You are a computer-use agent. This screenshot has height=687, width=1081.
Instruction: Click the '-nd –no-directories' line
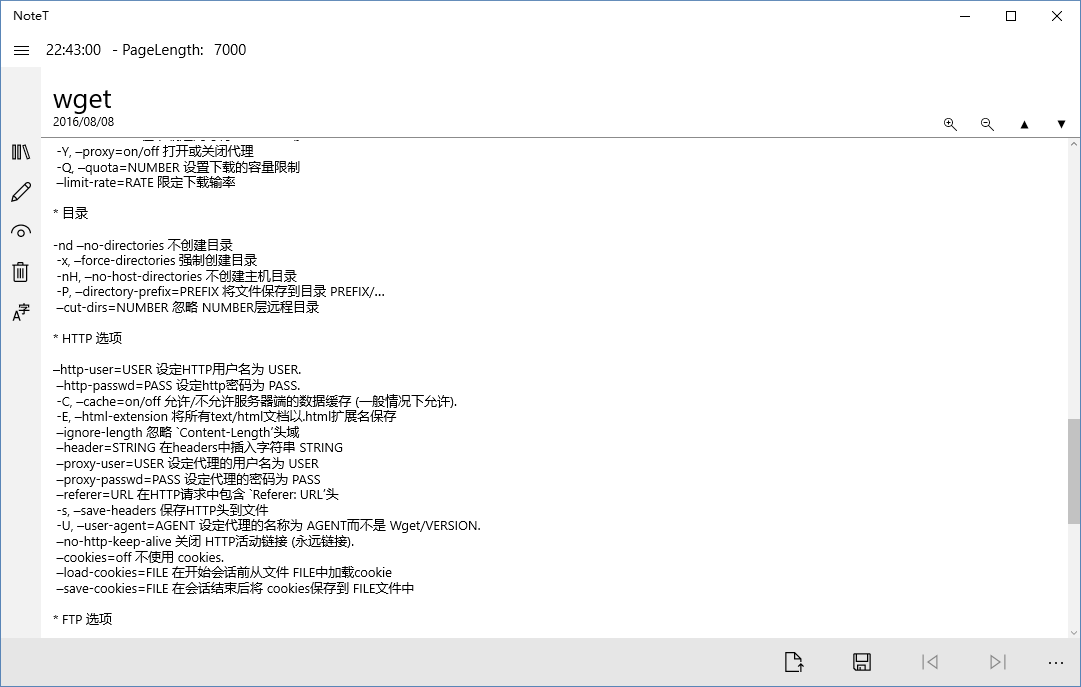click(143, 246)
